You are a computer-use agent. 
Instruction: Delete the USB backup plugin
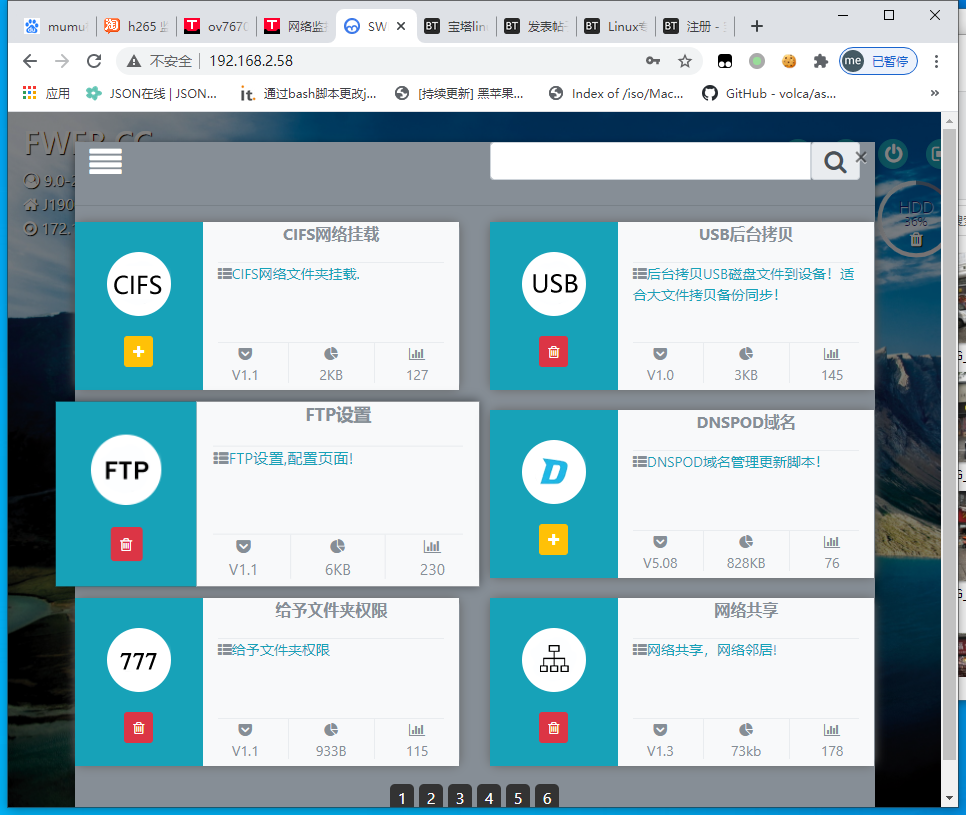[x=553, y=352]
